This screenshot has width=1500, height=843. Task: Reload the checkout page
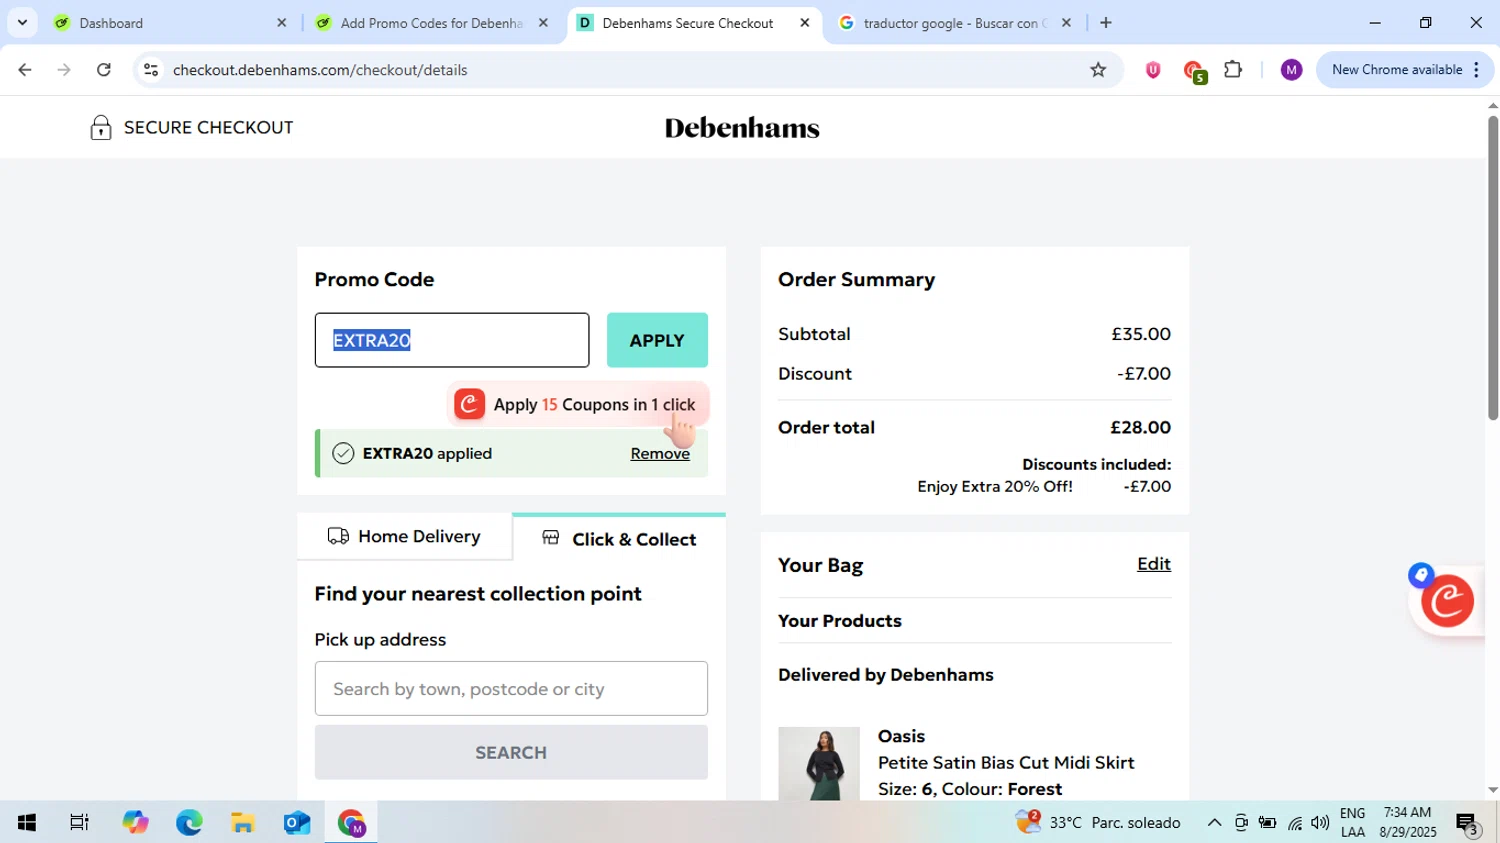tap(104, 70)
